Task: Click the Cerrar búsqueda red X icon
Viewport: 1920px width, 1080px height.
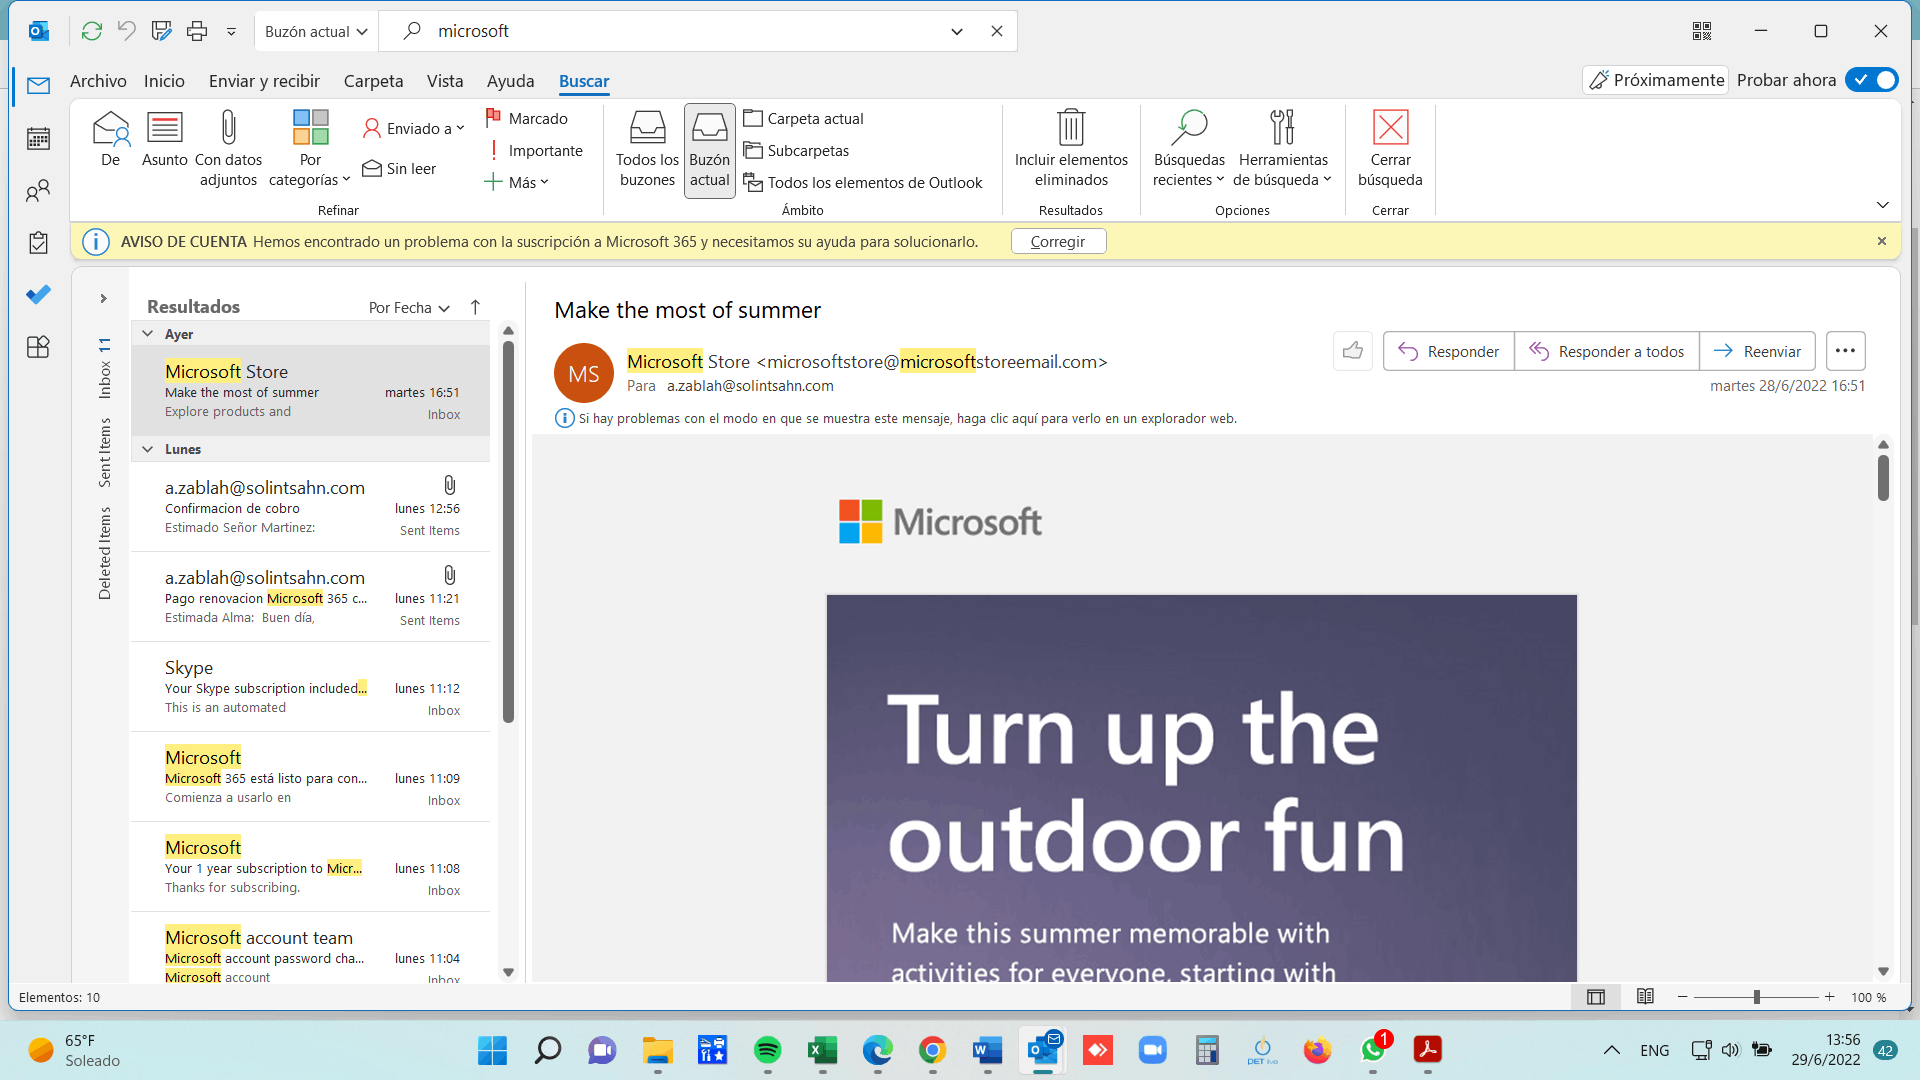Action: tap(1390, 128)
